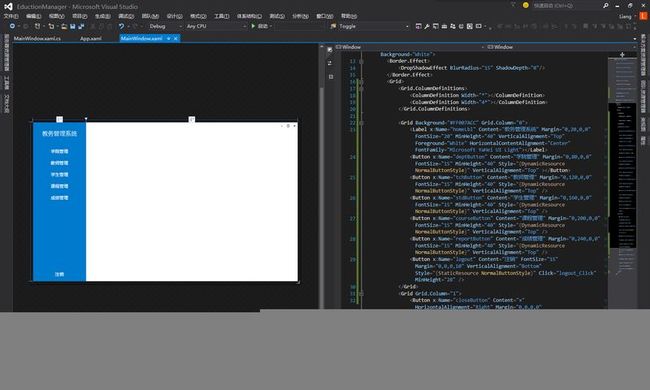
Task: Collapse the Grid Background outlining node at line 22
Action: pos(361,123)
